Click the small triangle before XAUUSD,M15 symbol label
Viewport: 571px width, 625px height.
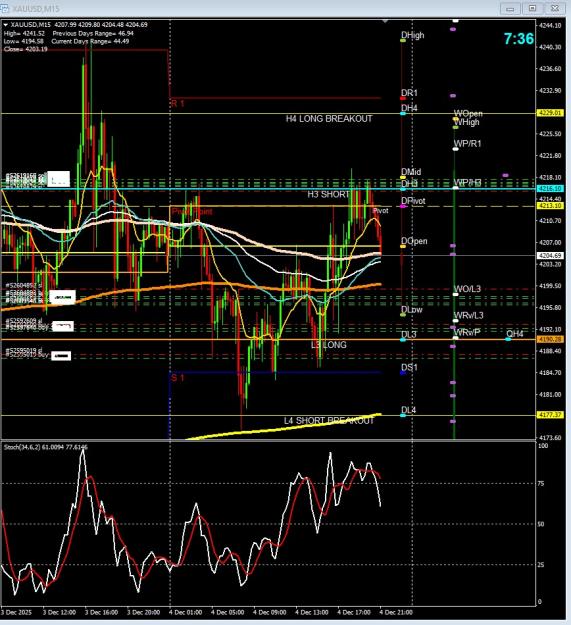[6, 25]
